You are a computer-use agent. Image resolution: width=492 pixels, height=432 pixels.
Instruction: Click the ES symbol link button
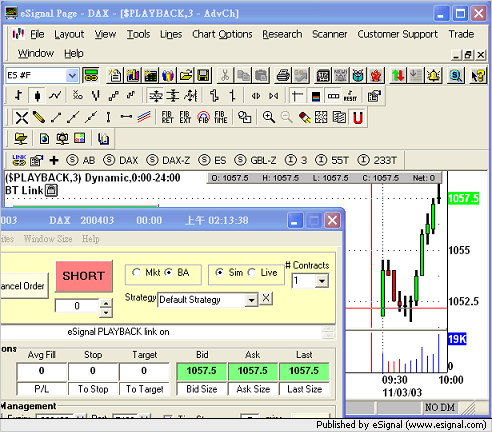tap(212, 160)
